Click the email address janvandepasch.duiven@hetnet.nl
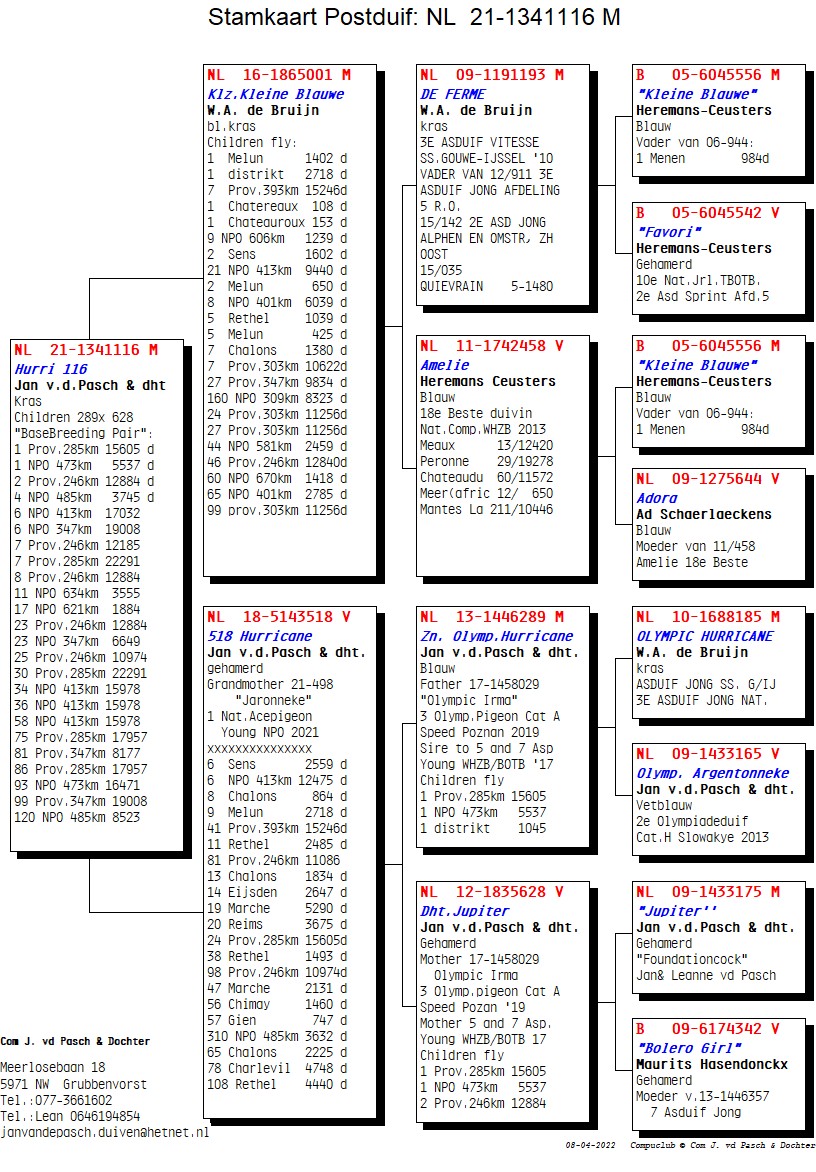The height and width of the screenshot is (1172, 816). (105, 1133)
